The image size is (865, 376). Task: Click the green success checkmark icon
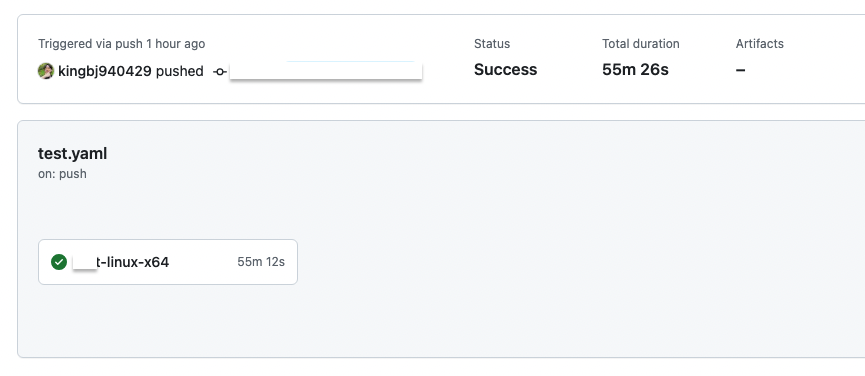coord(59,262)
